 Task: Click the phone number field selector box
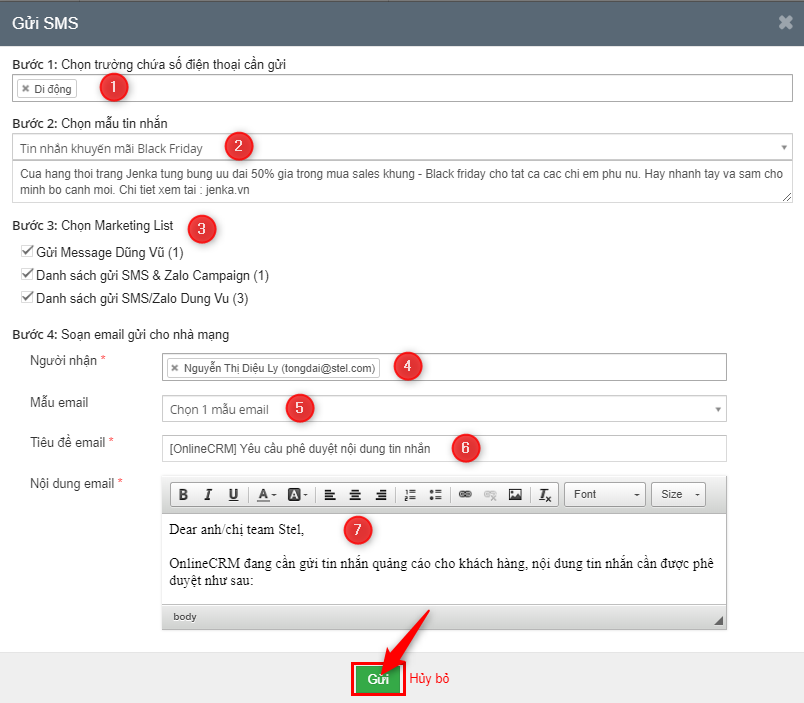(402, 88)
